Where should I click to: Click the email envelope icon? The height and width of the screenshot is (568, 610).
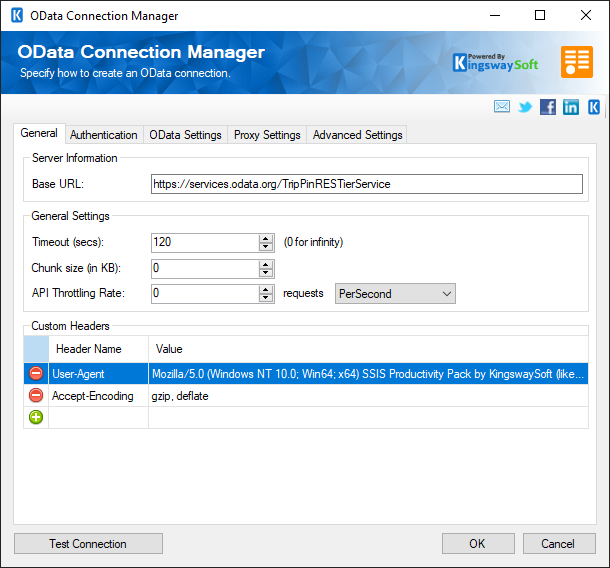[x=502, y=106]
